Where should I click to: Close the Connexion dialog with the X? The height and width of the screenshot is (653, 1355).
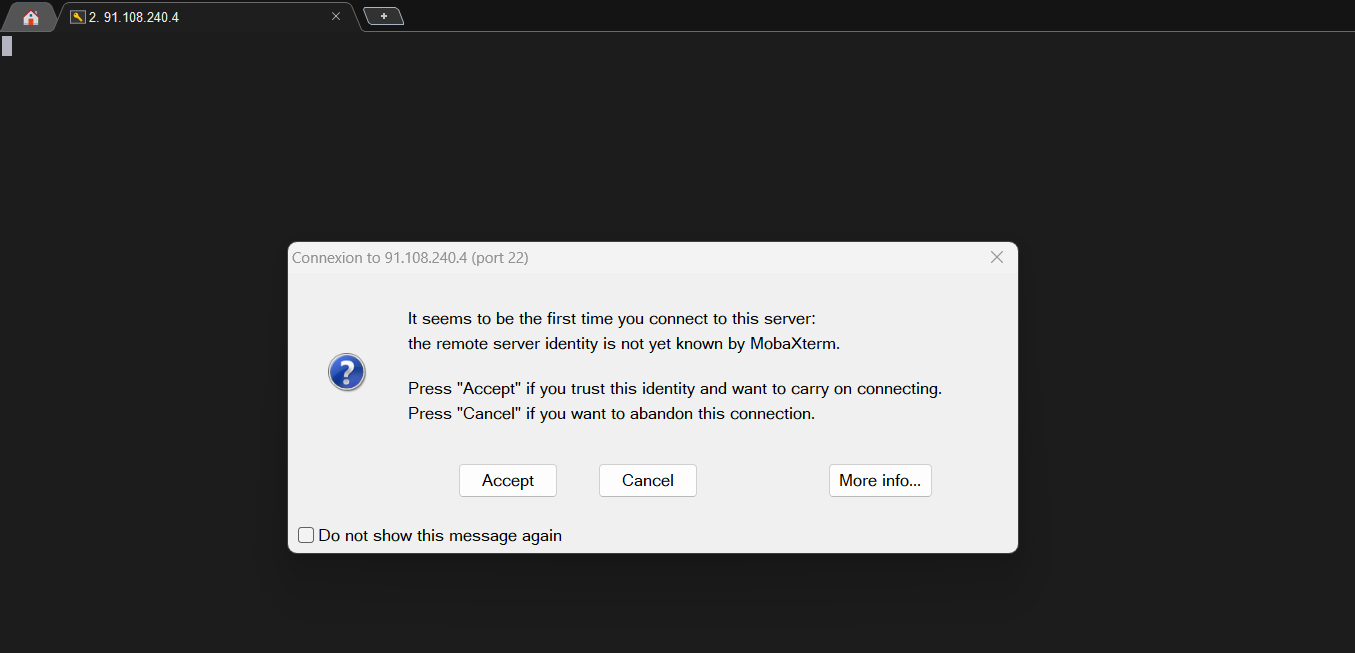996,257
